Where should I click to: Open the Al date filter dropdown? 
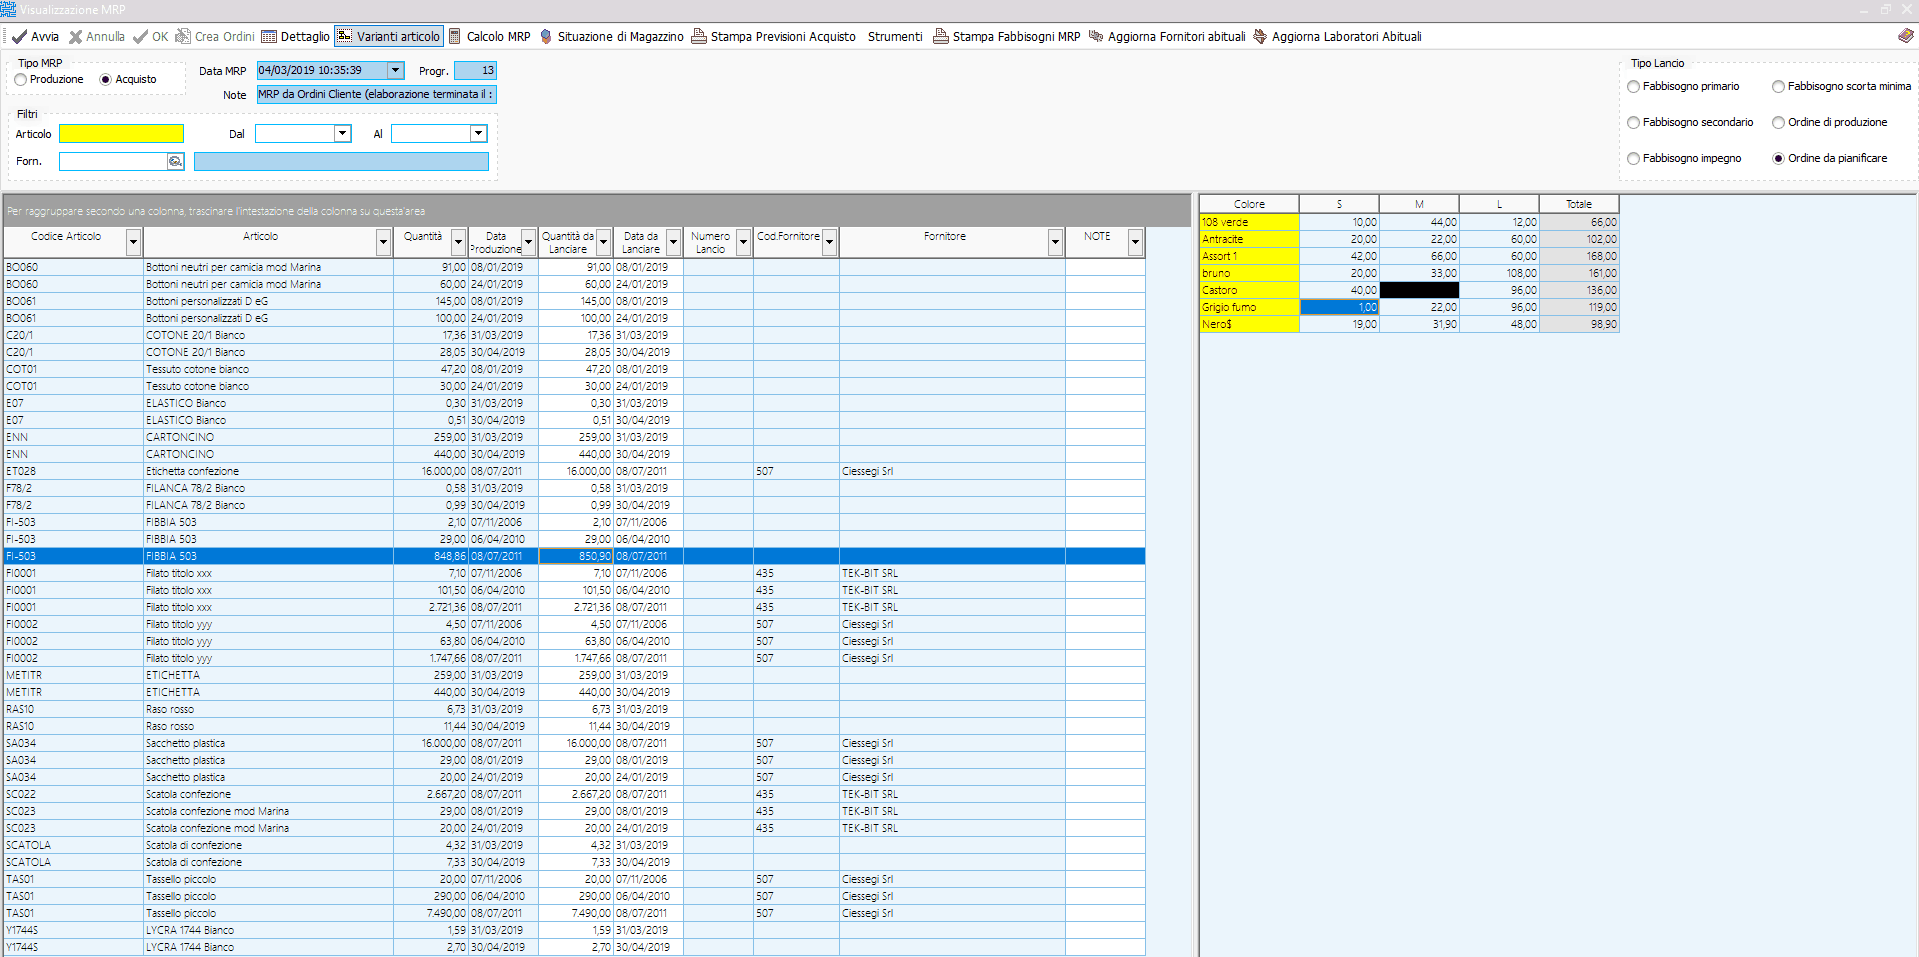coord(479,133)
